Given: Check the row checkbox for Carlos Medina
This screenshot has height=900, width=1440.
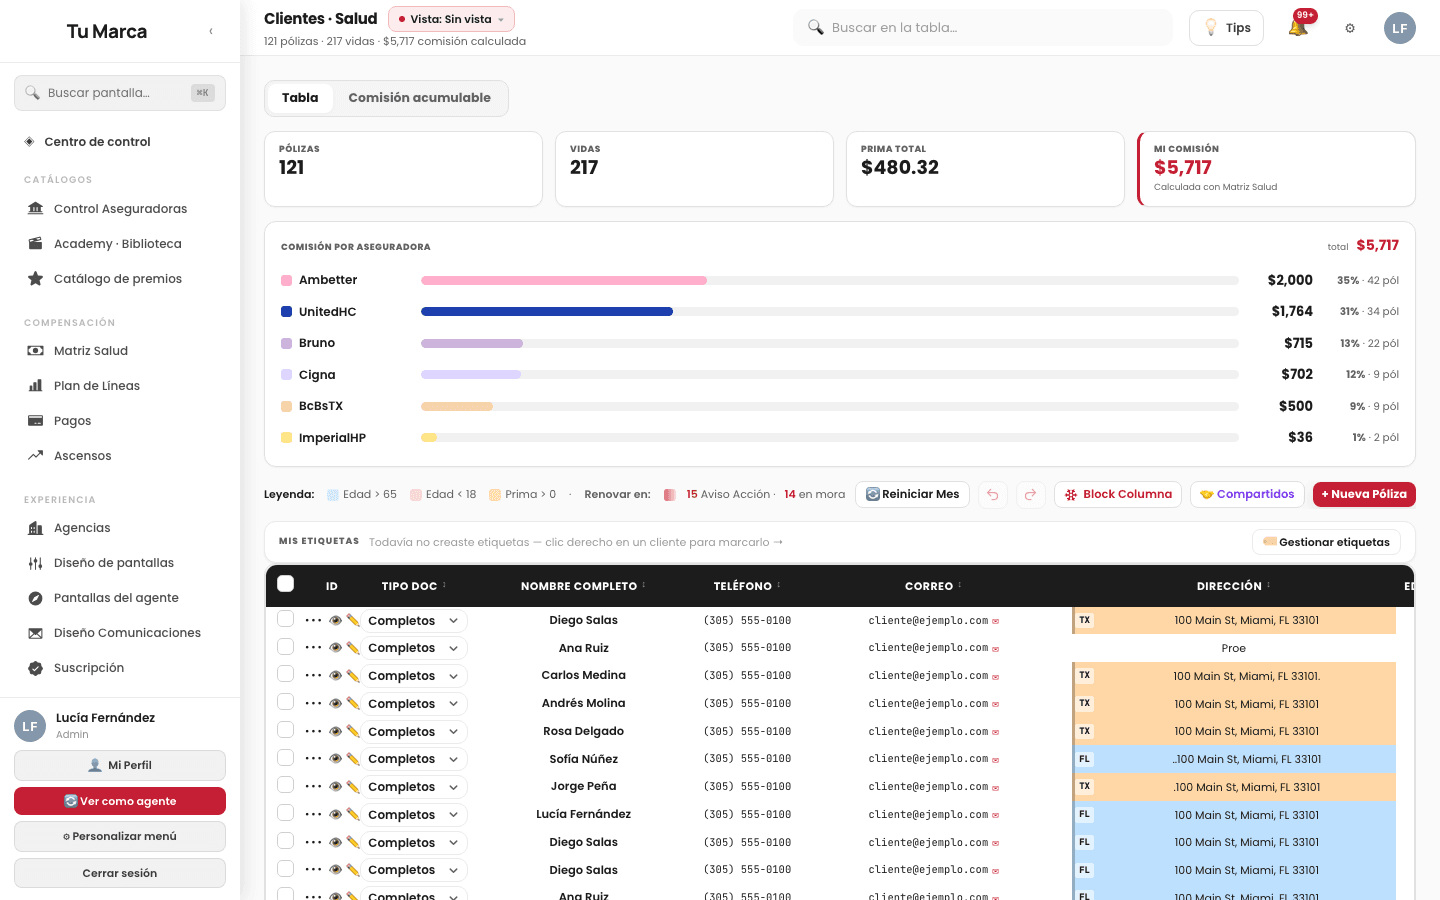Looking at the screenshot, I should pyautogui.click(x=286, y=675).
